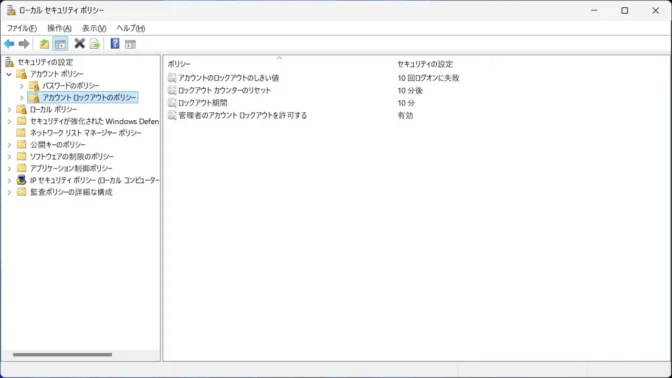Click the policy icon beside アカウントのロックアウトのしきい値
The width and height of the screenshot is (672, 378).
172,78
